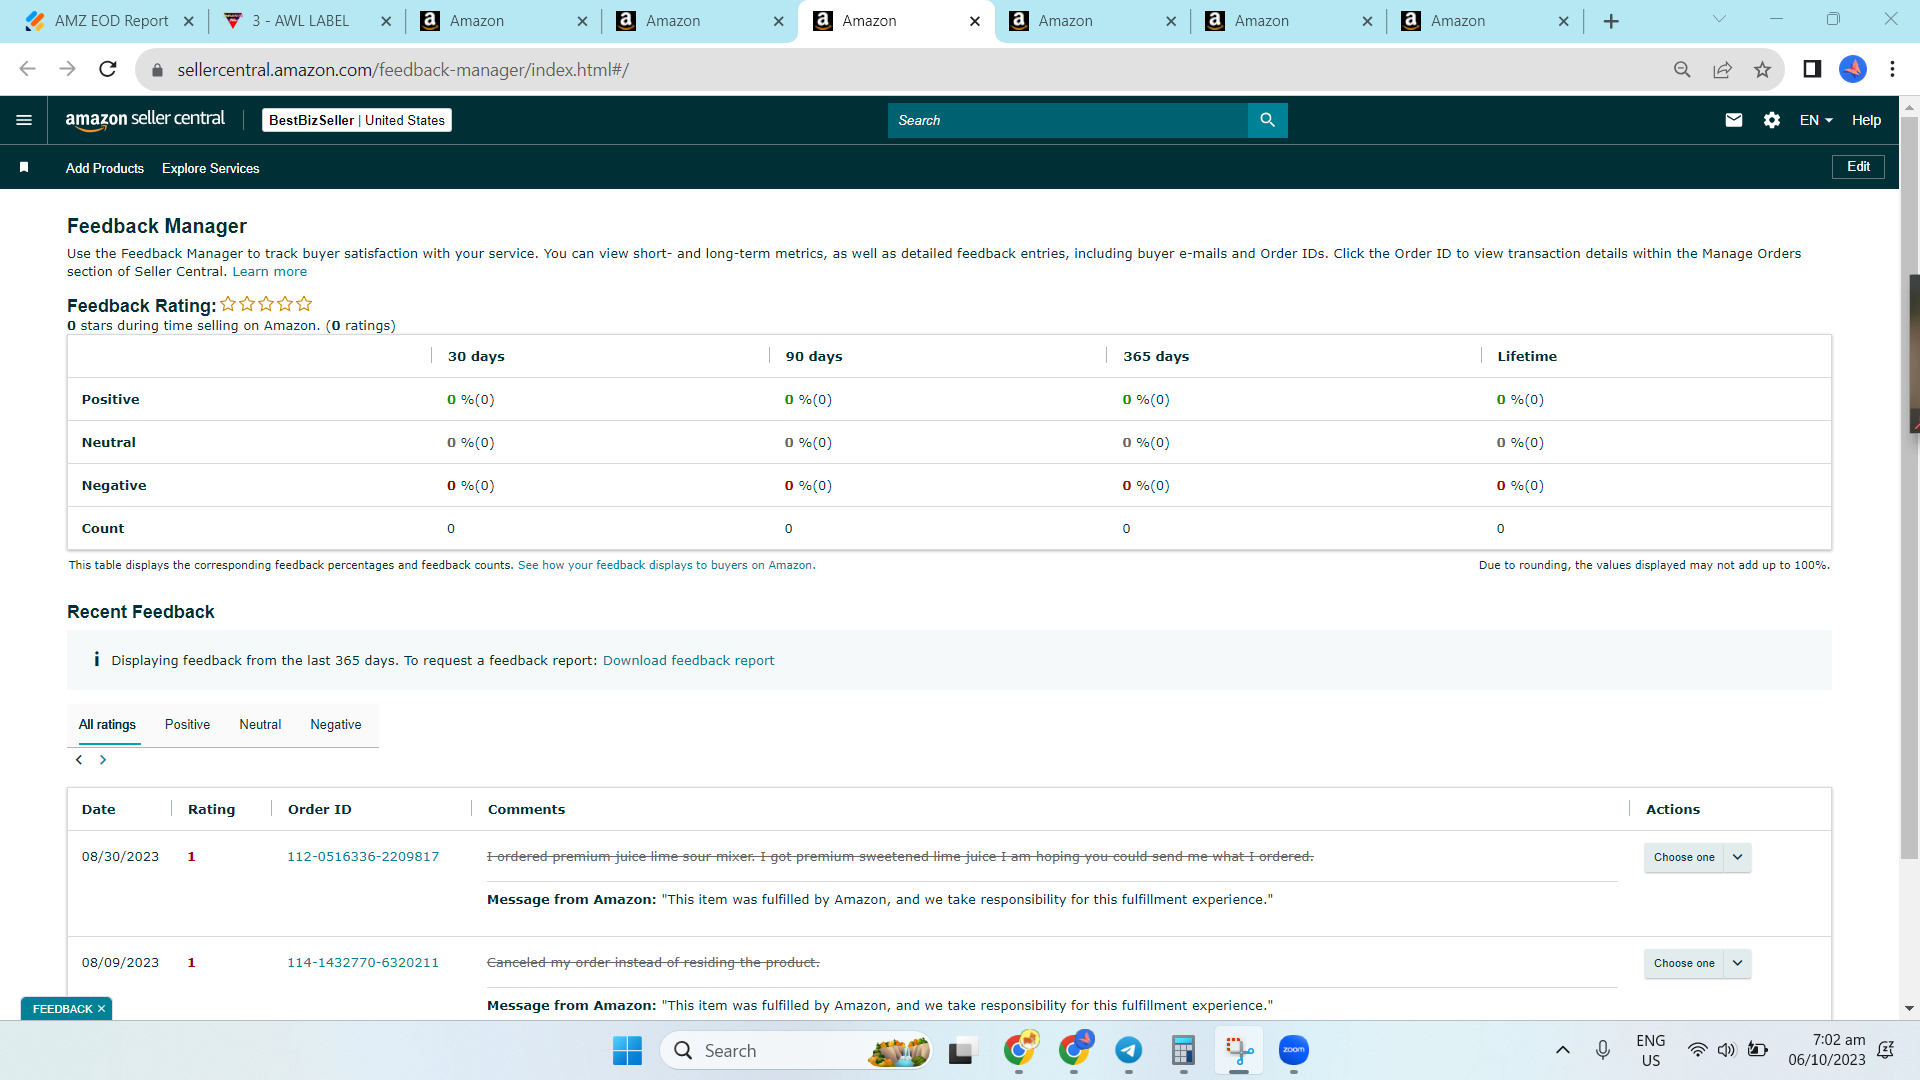The image size is (1920, 1080).
Task: Click the browser zoom magnifier icon
Action: tap(1682, 69)
